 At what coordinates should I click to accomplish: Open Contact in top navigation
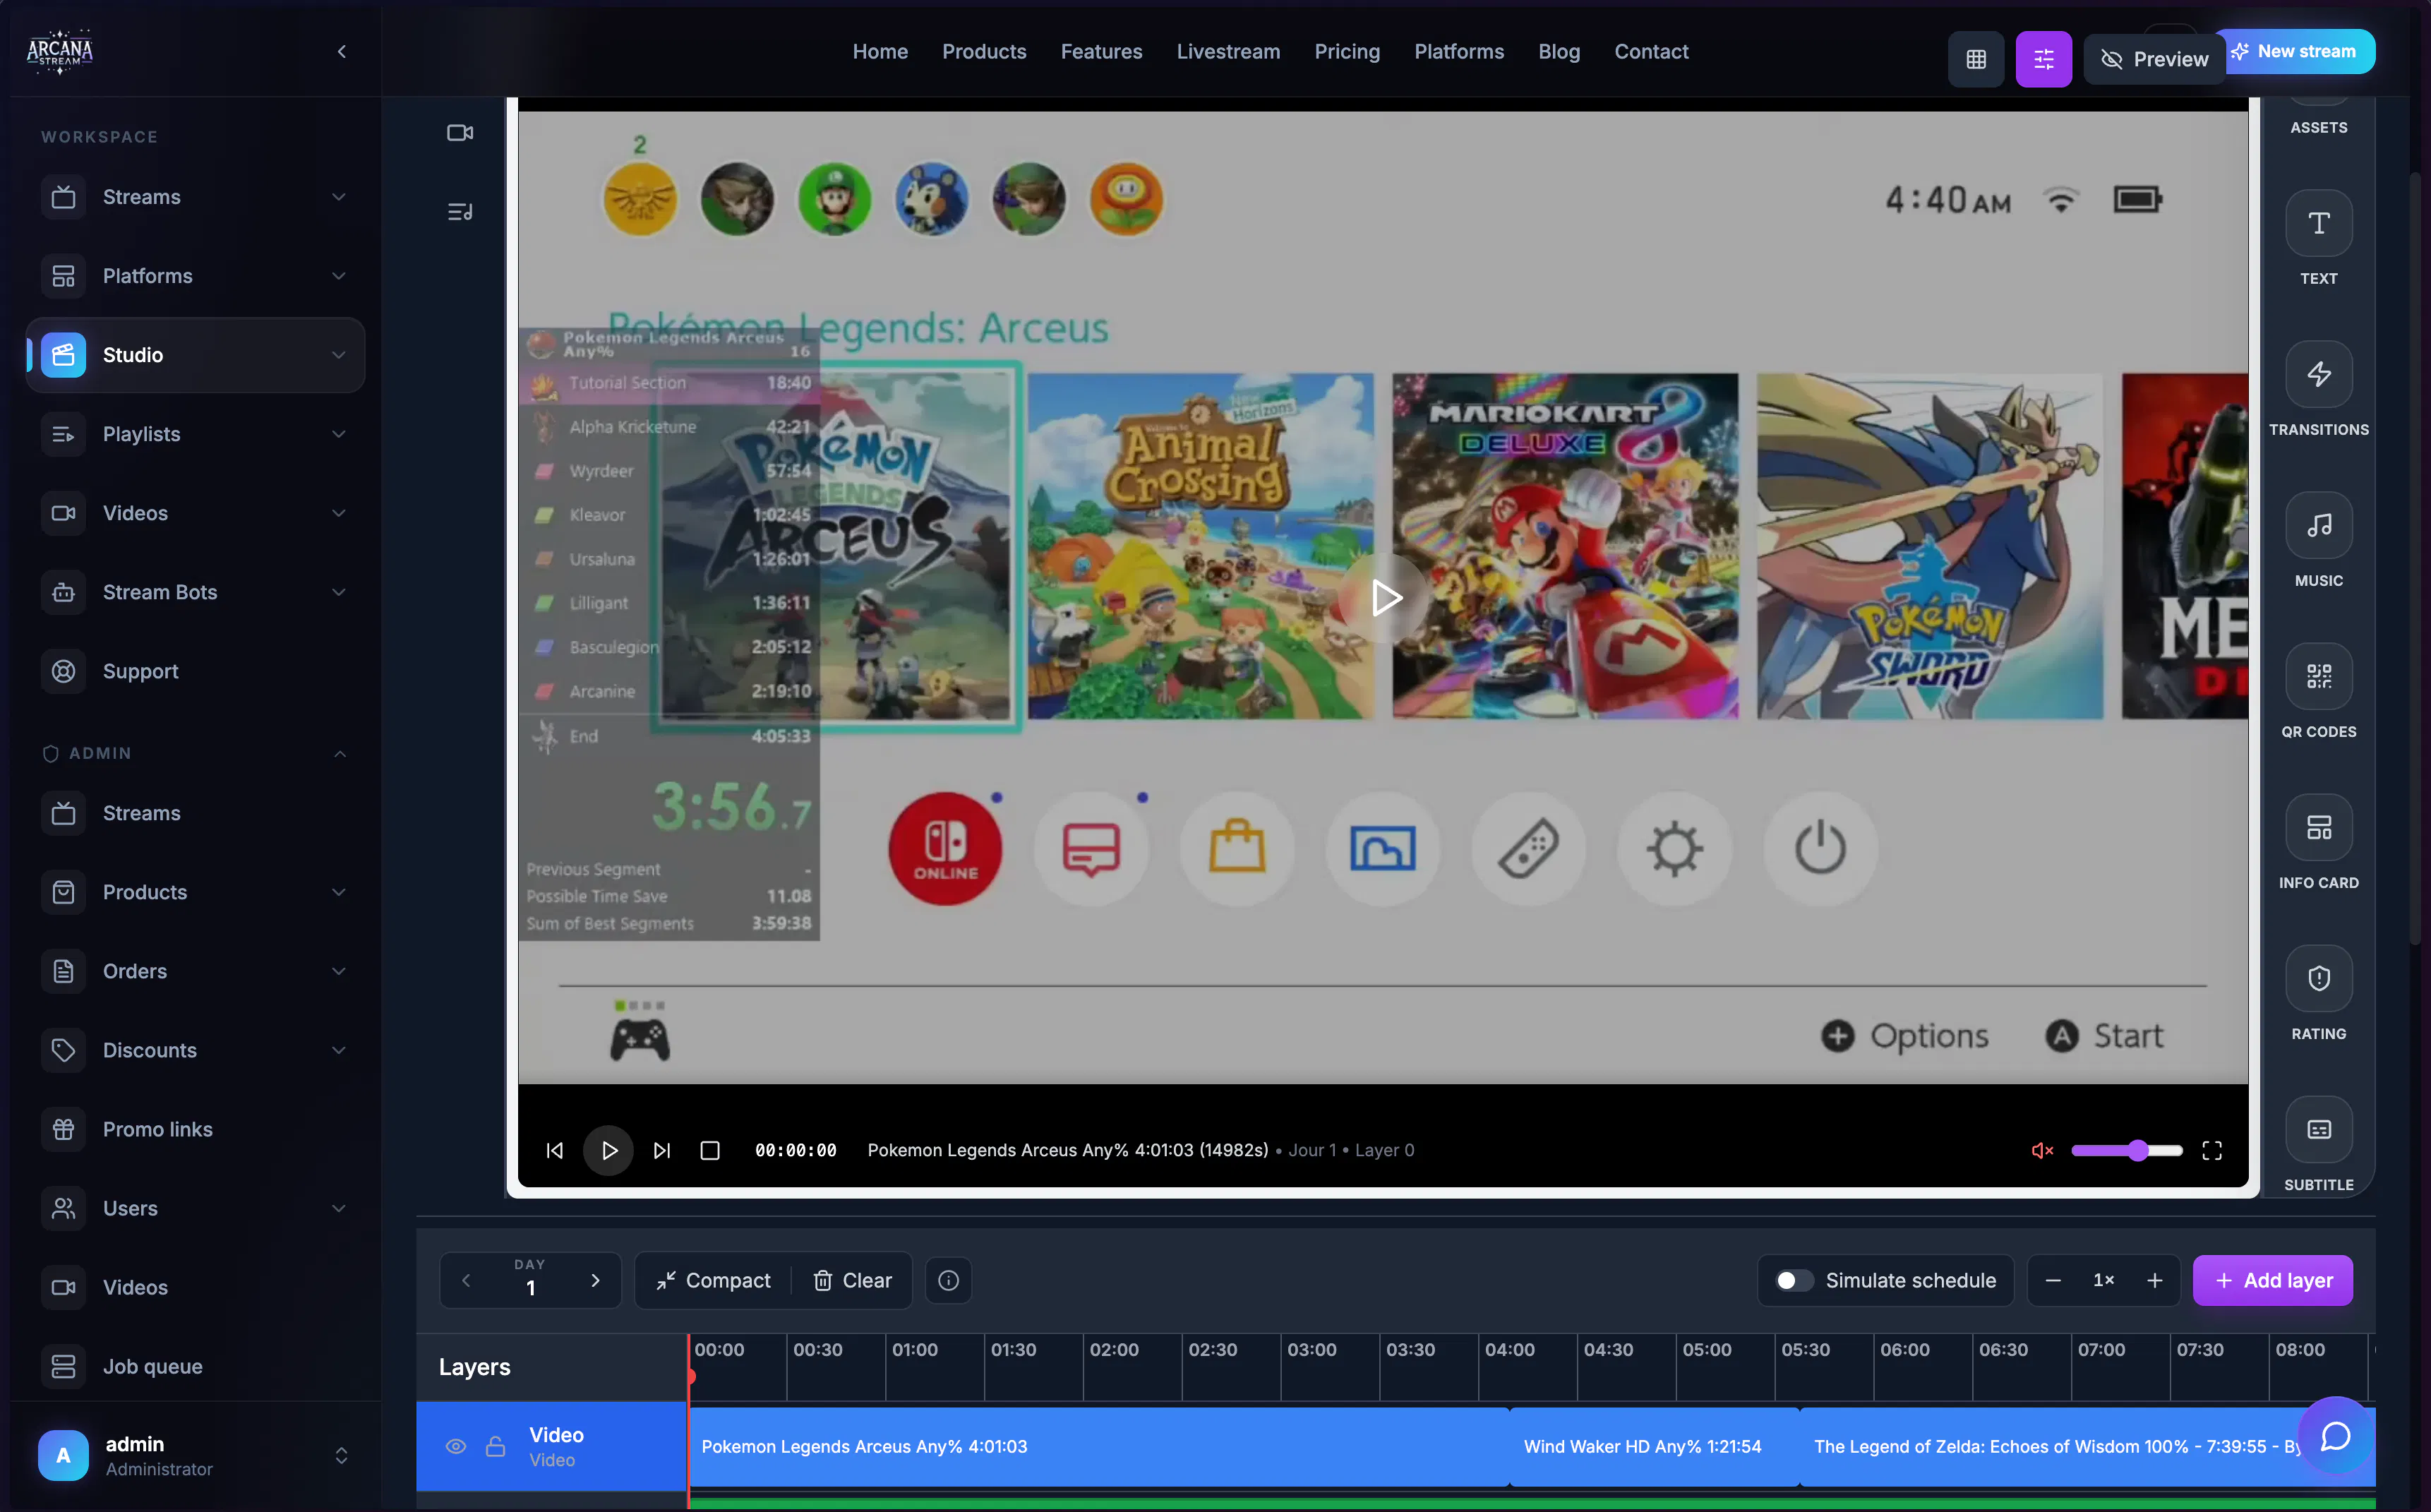pos(1651,51)
